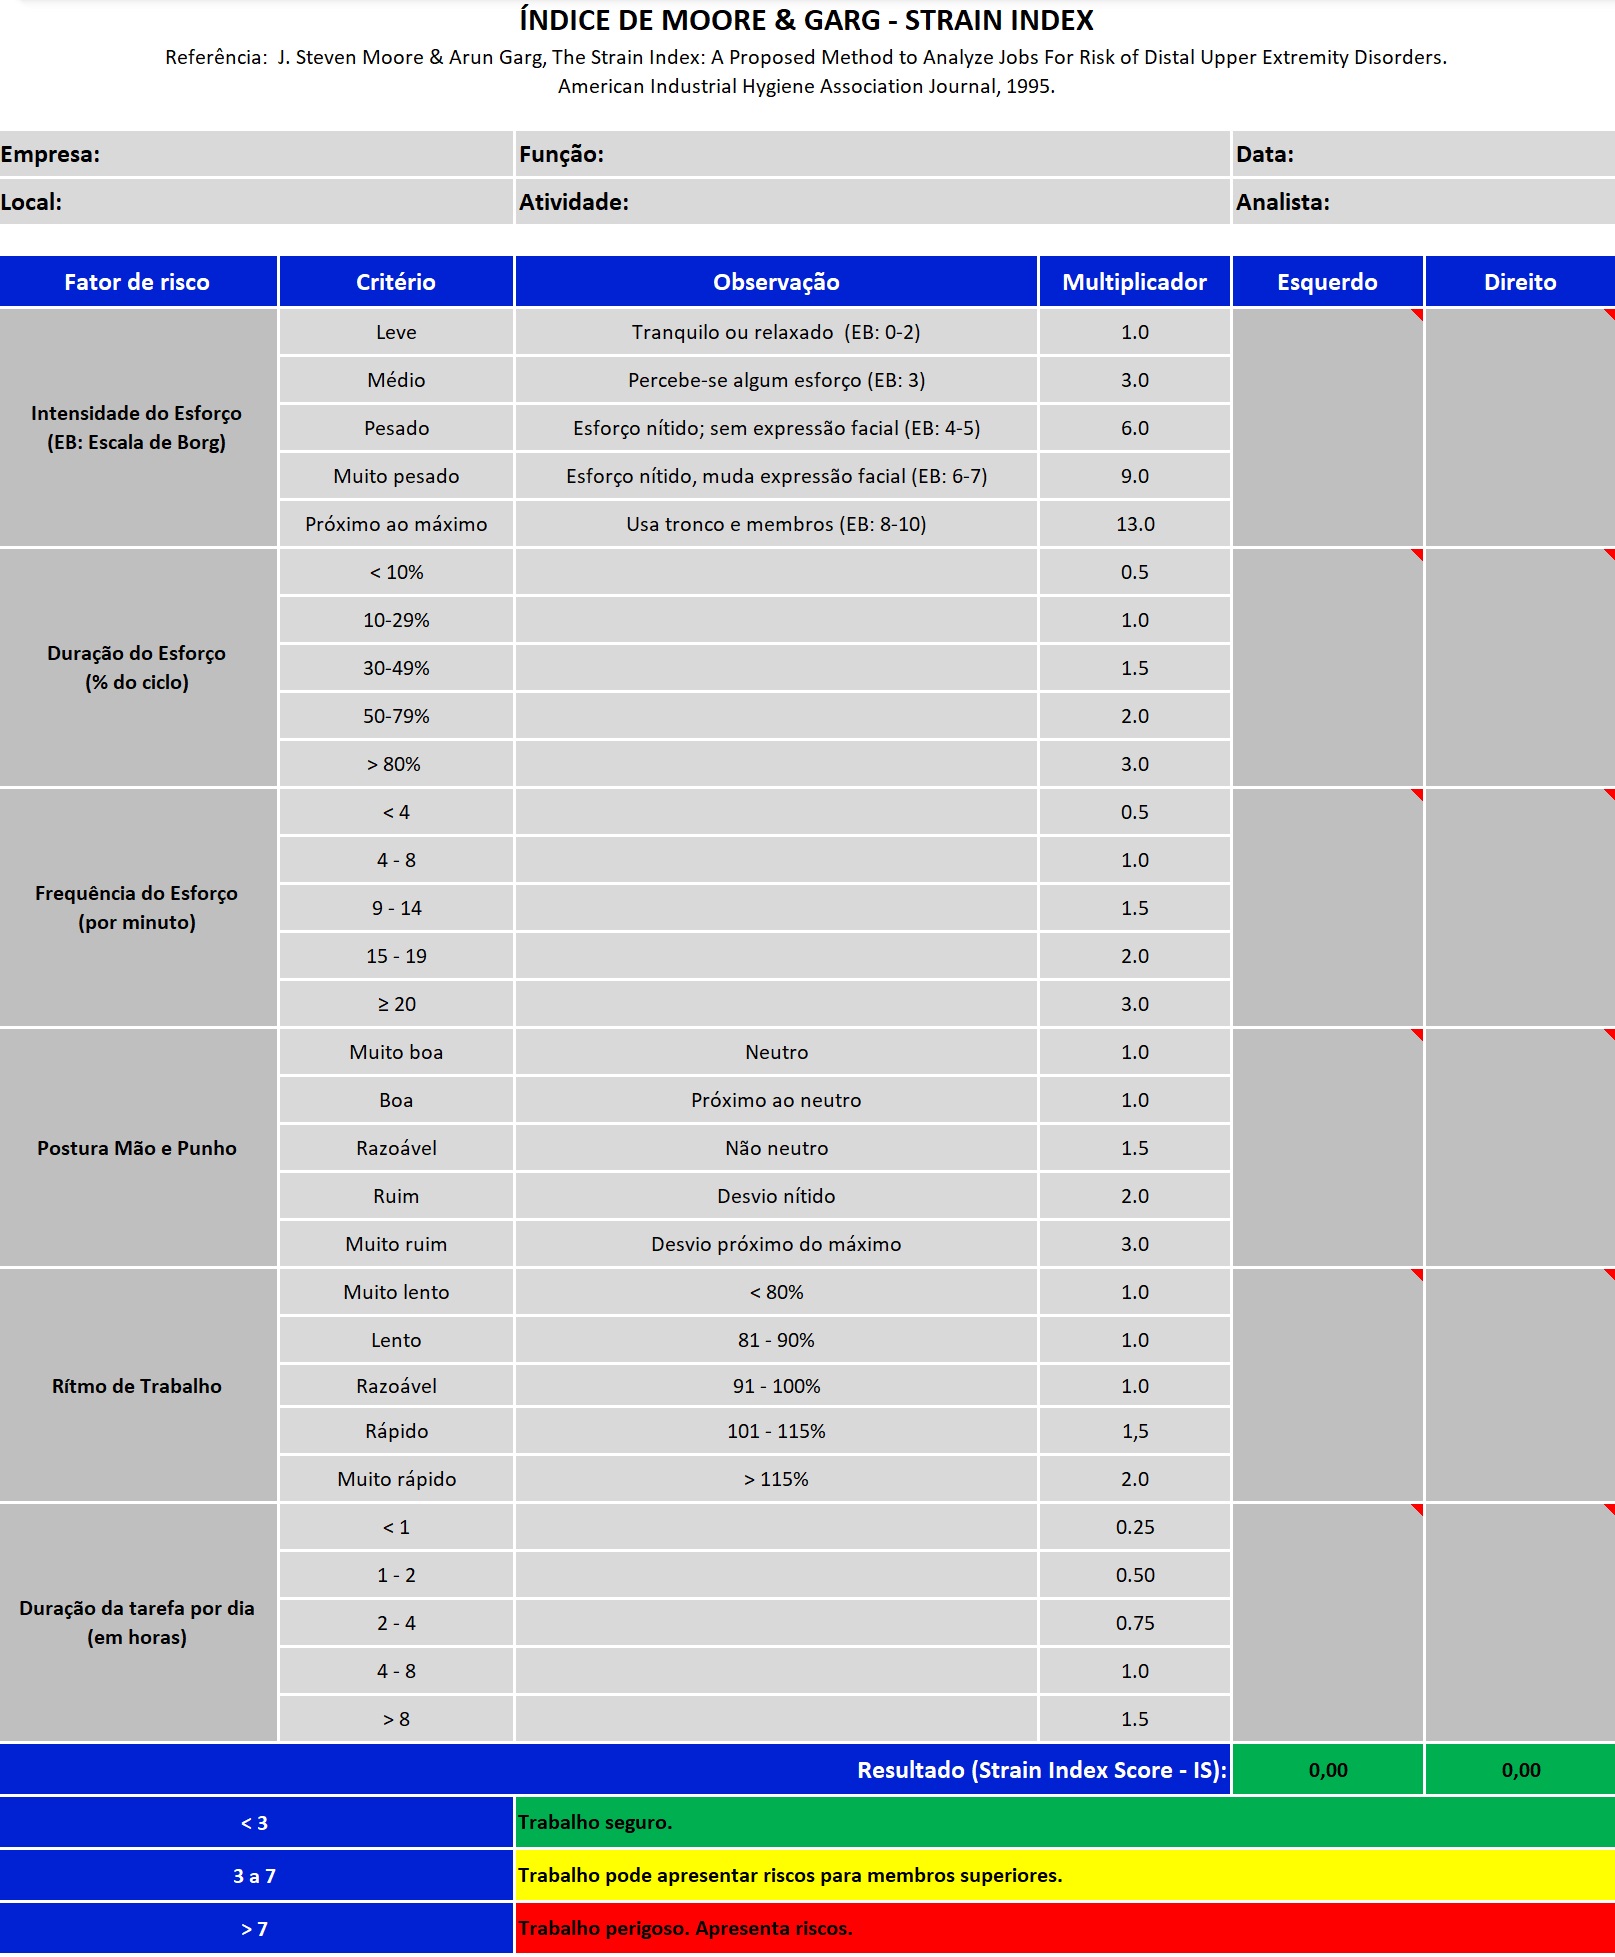
Task: Click red comment marker on Esquerdo intensity cell
Action: [1417, 315]
